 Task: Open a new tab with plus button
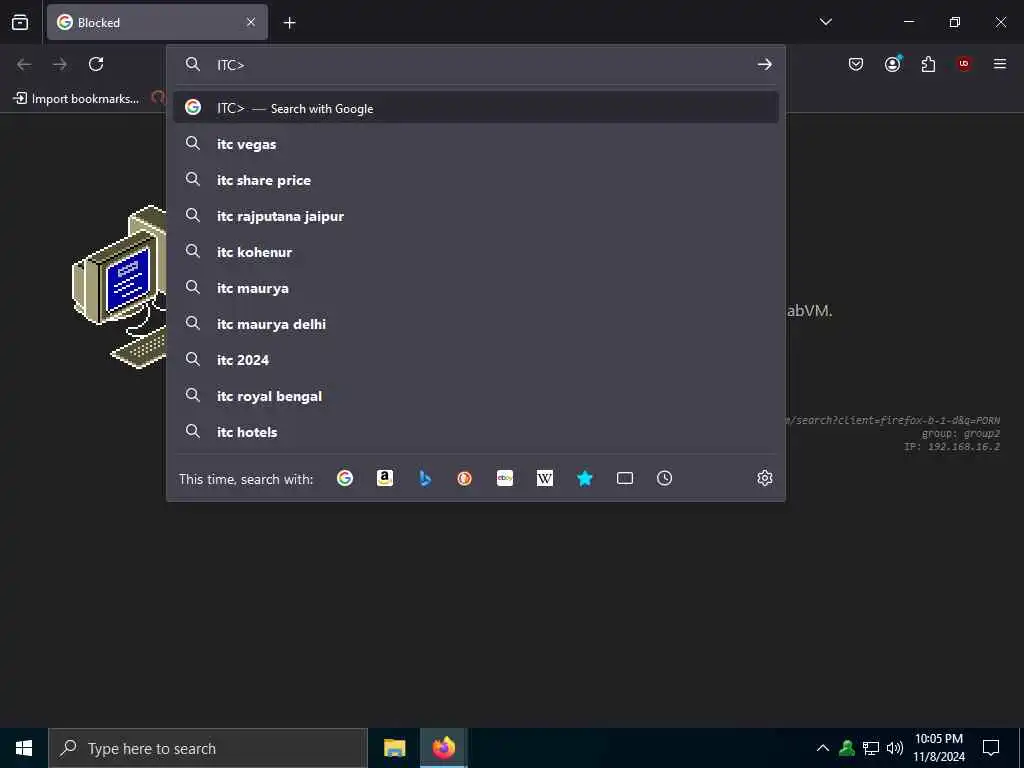tap(289, 23)
